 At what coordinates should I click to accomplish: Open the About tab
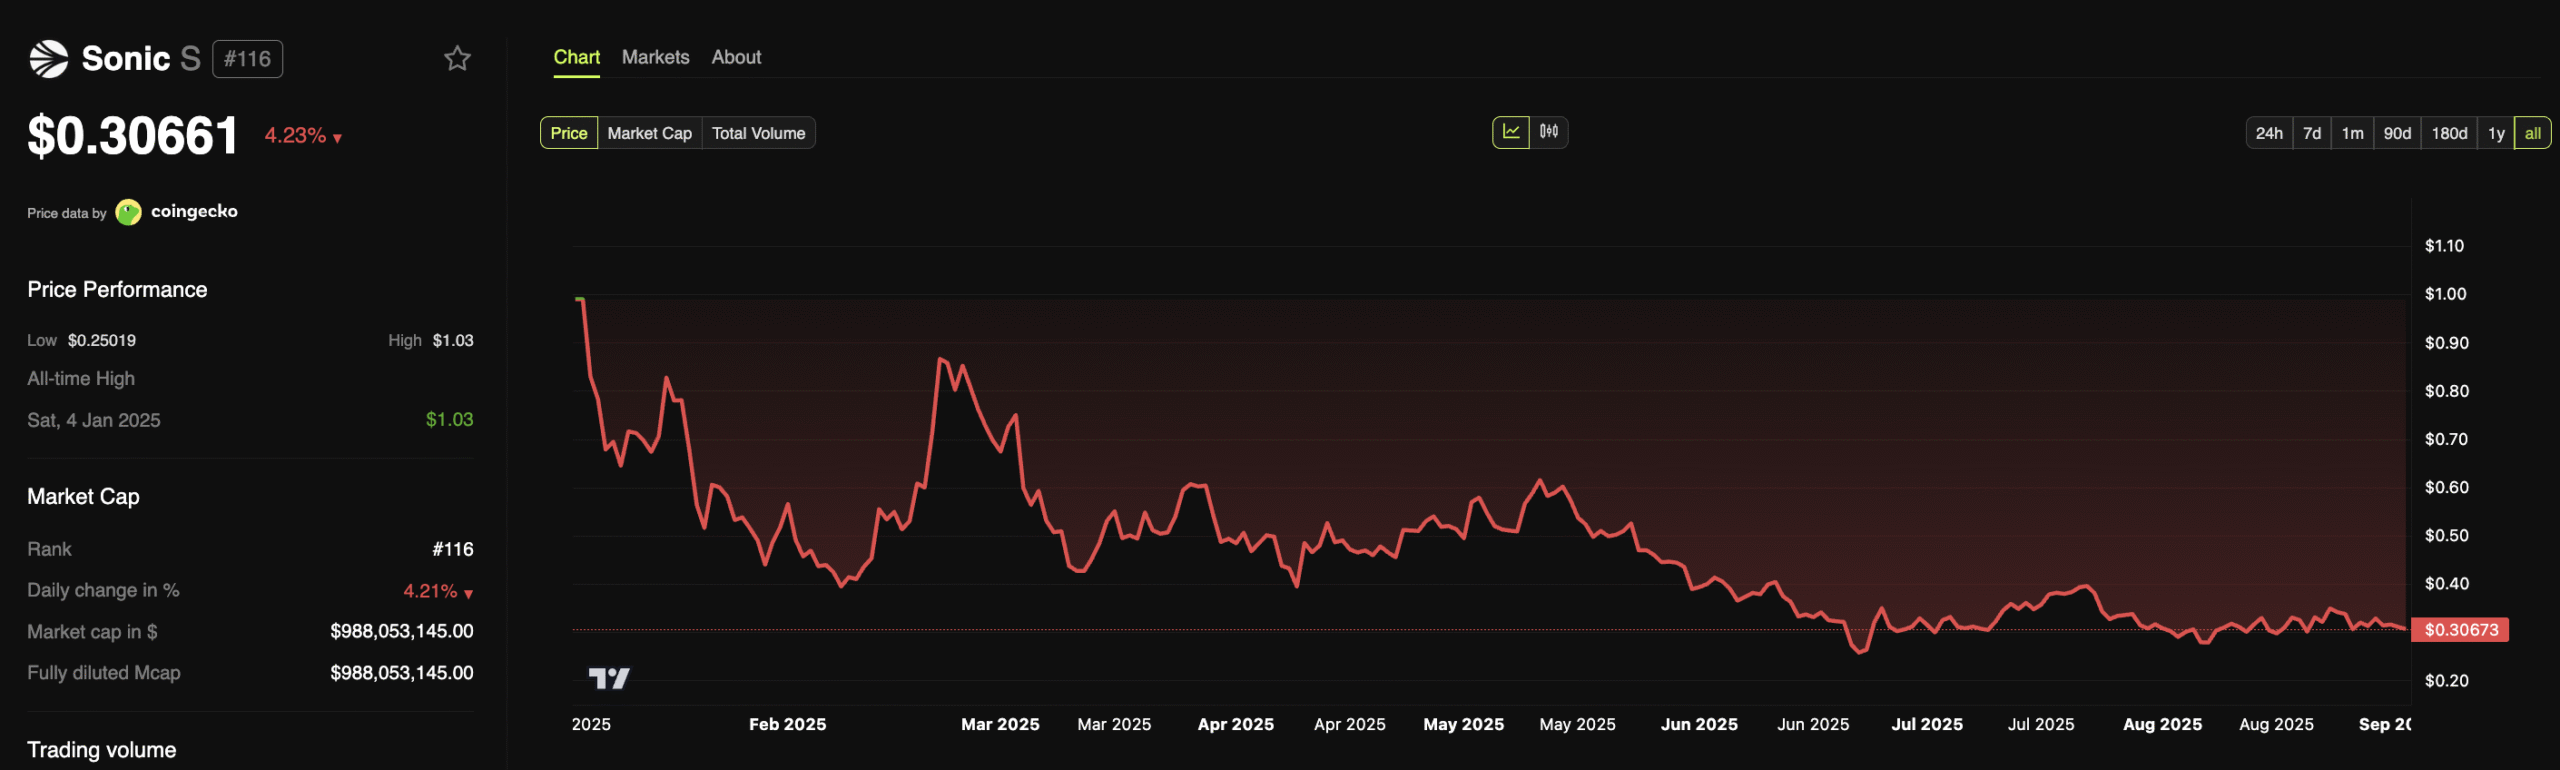point(736,57)
